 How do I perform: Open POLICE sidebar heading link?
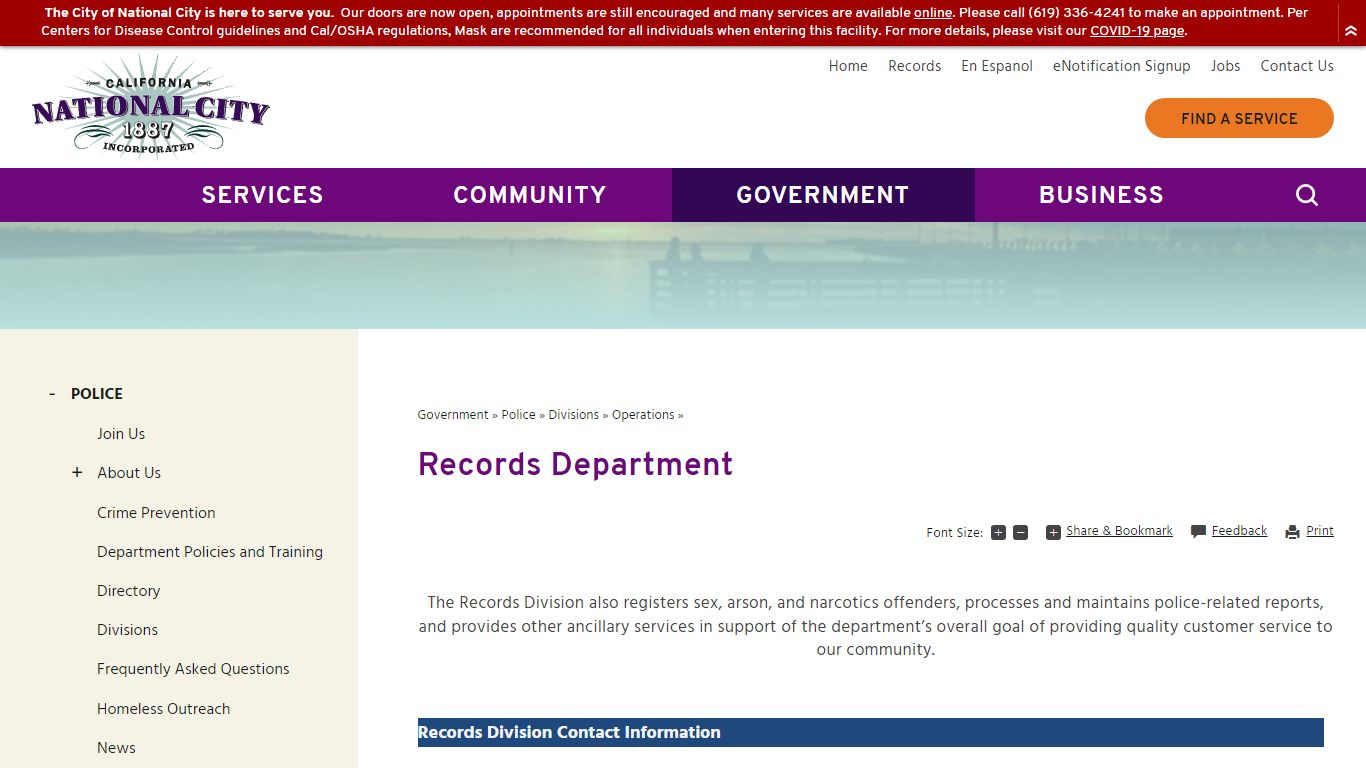(x=97, y=394)
